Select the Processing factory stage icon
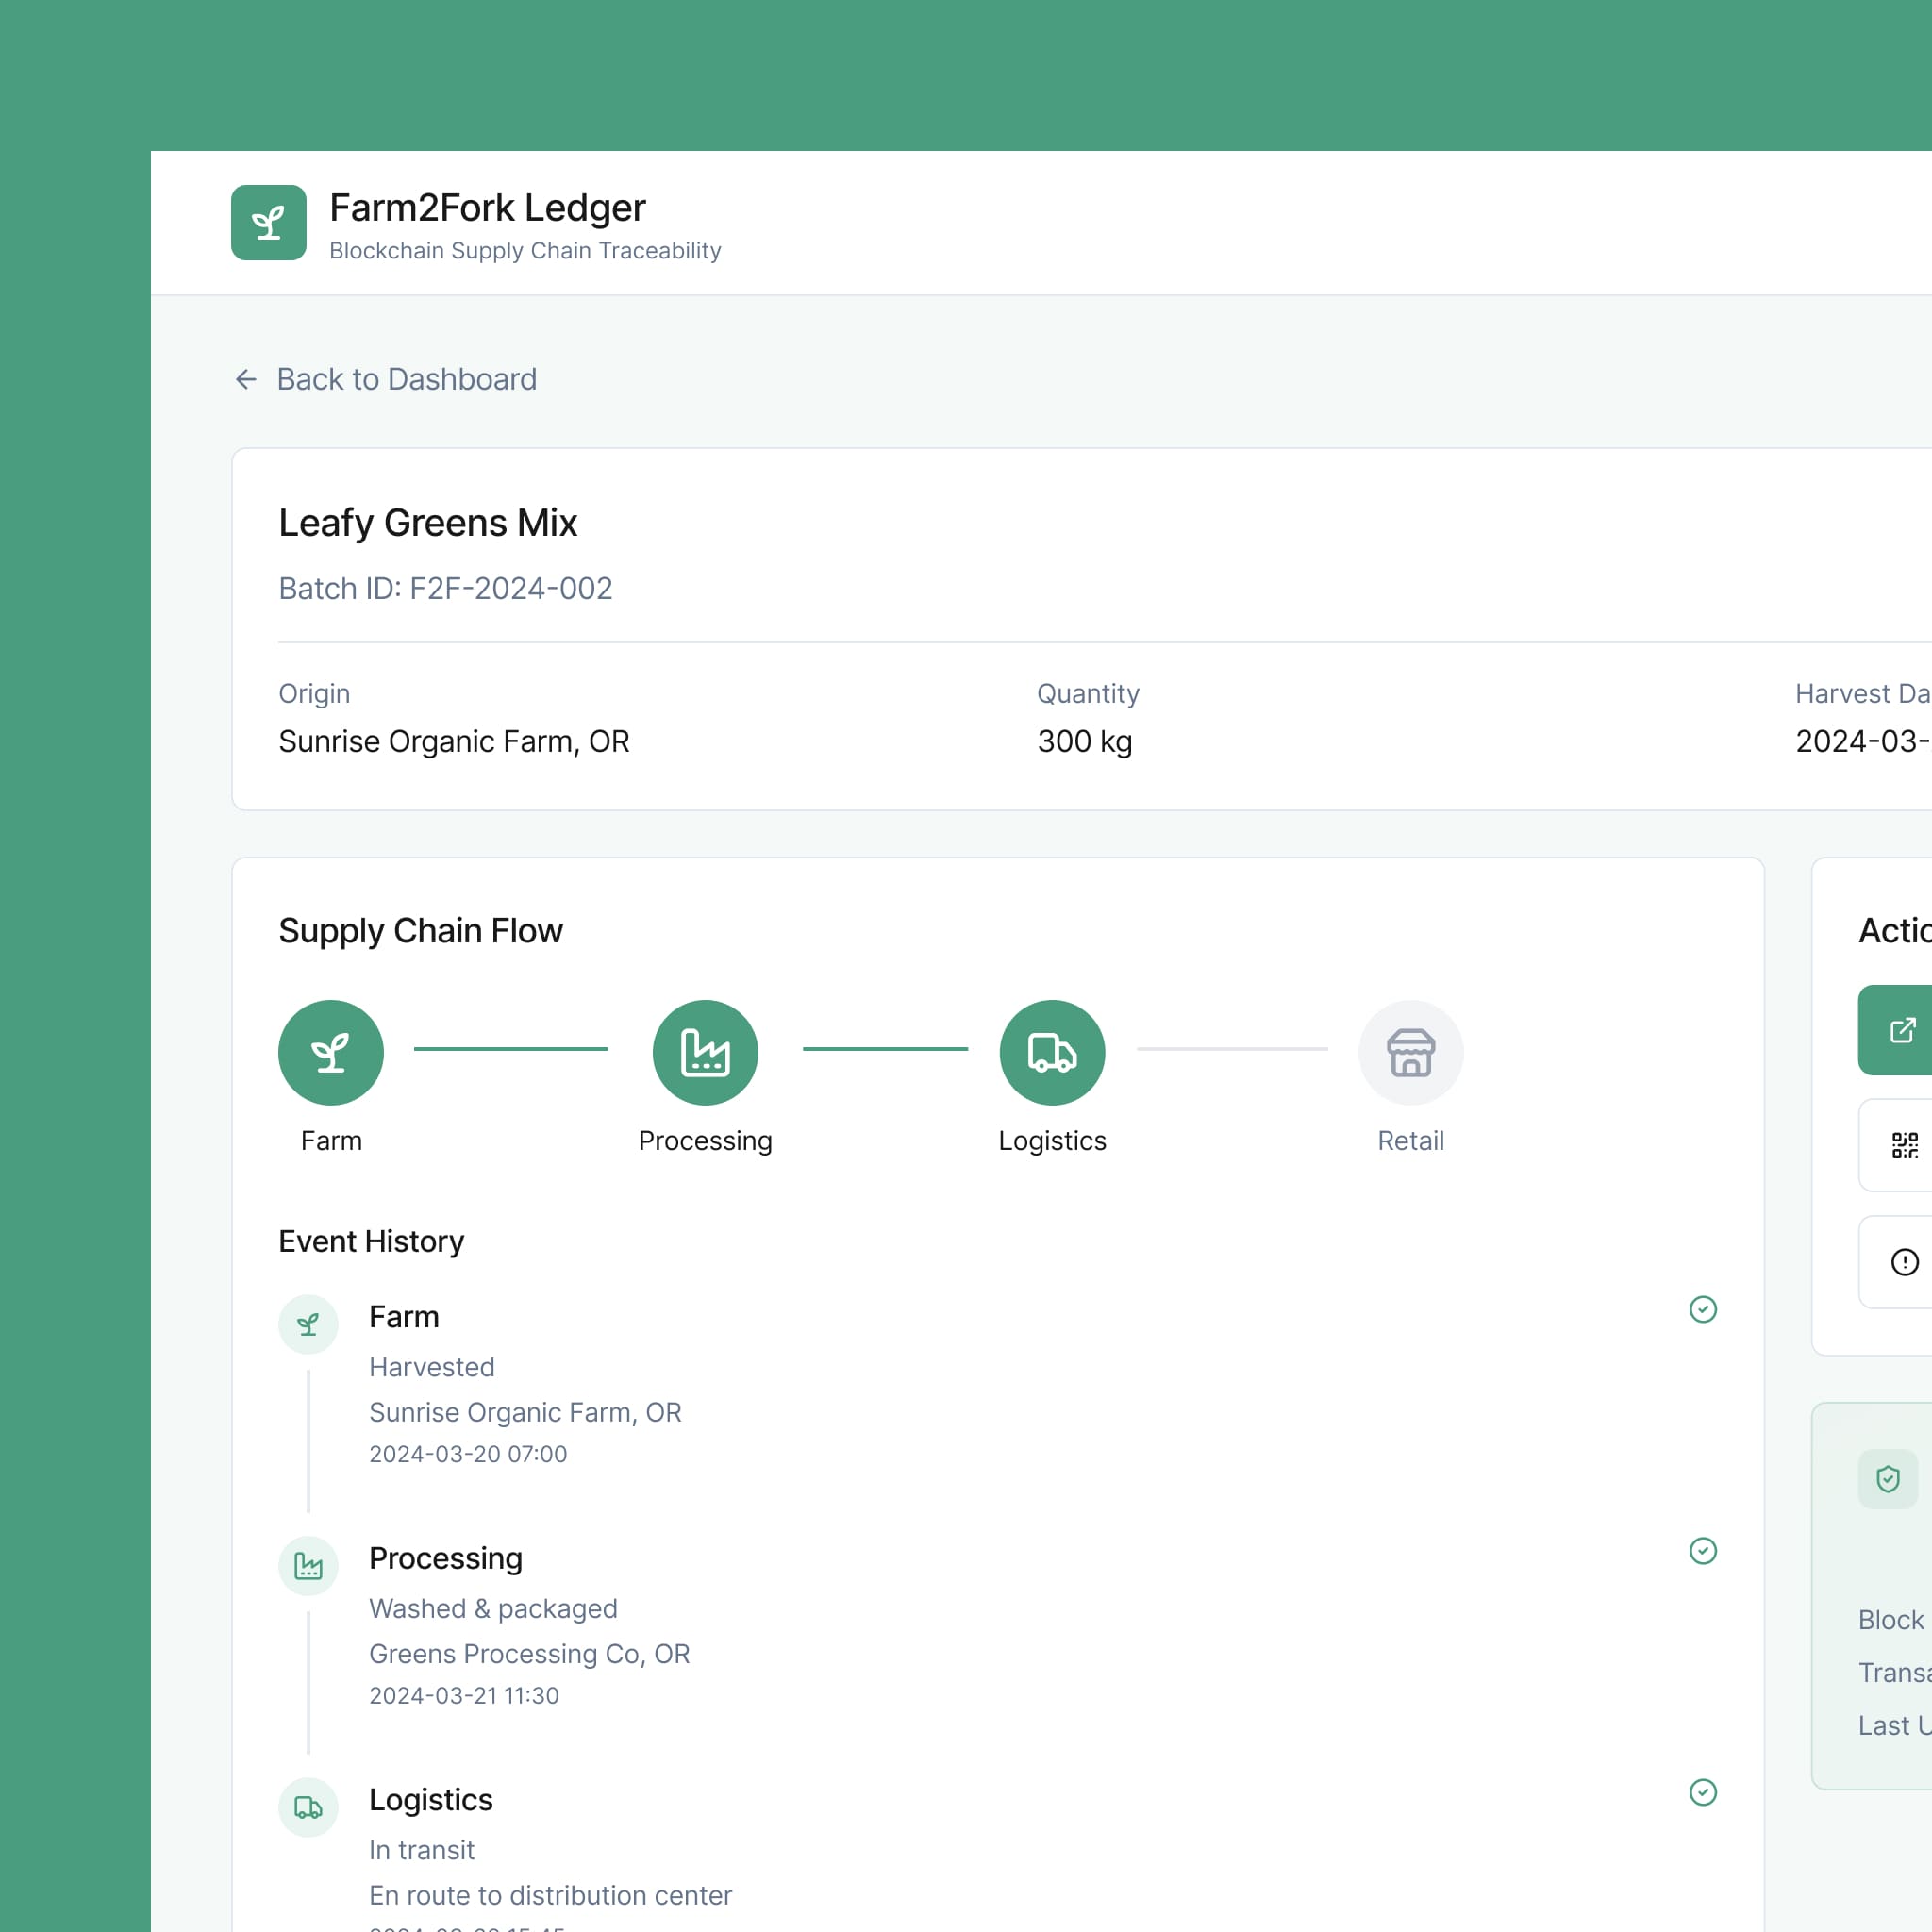The width and height of the screenshot is (1932, 1932). tap(705, 1052)
